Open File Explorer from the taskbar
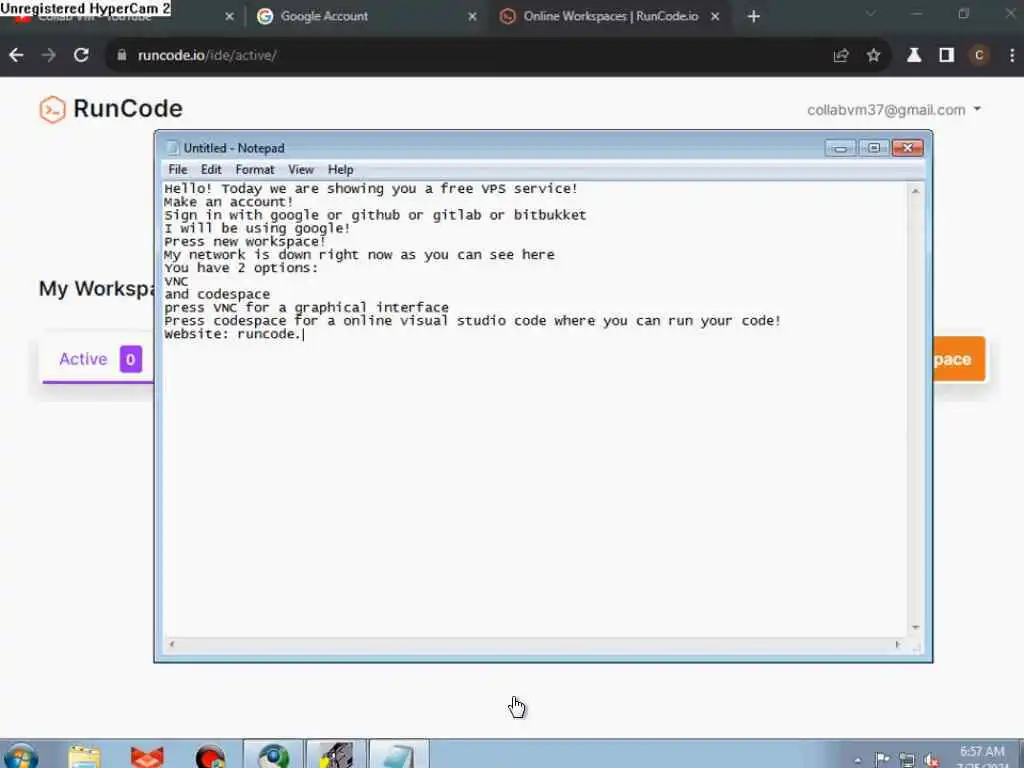The width and height of the screenshot is (1024, 768). click(x=84, y=756)
